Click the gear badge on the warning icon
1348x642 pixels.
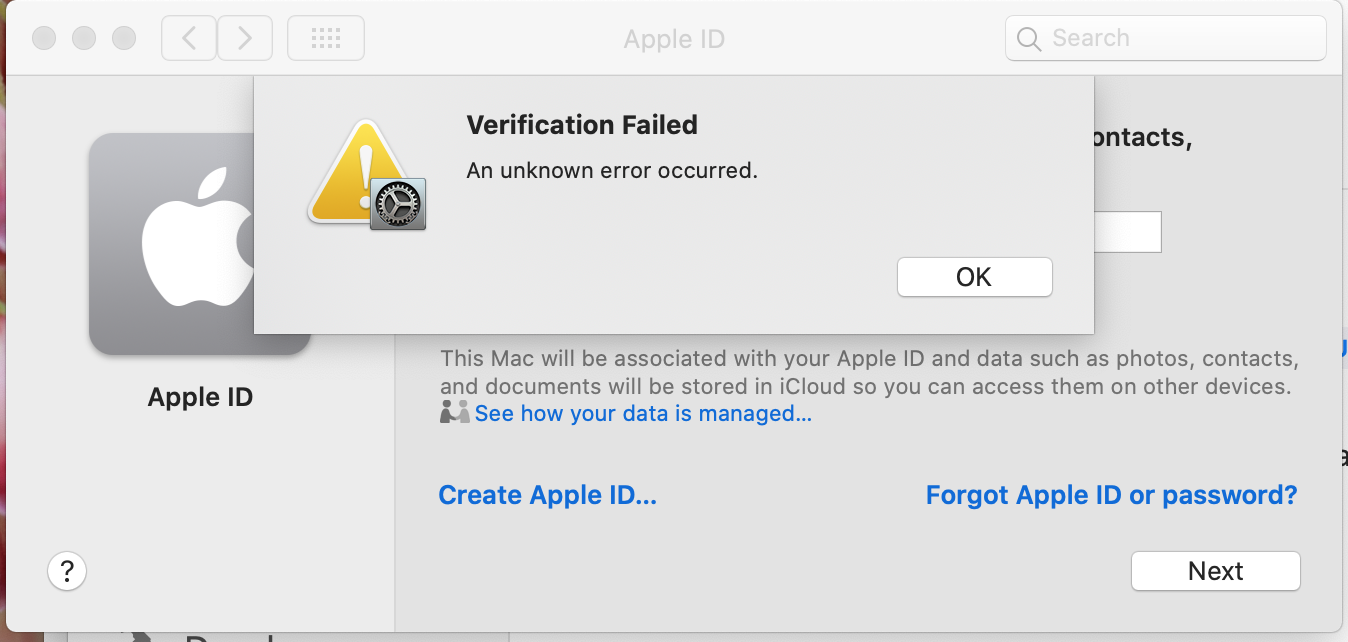pos(398,205)
